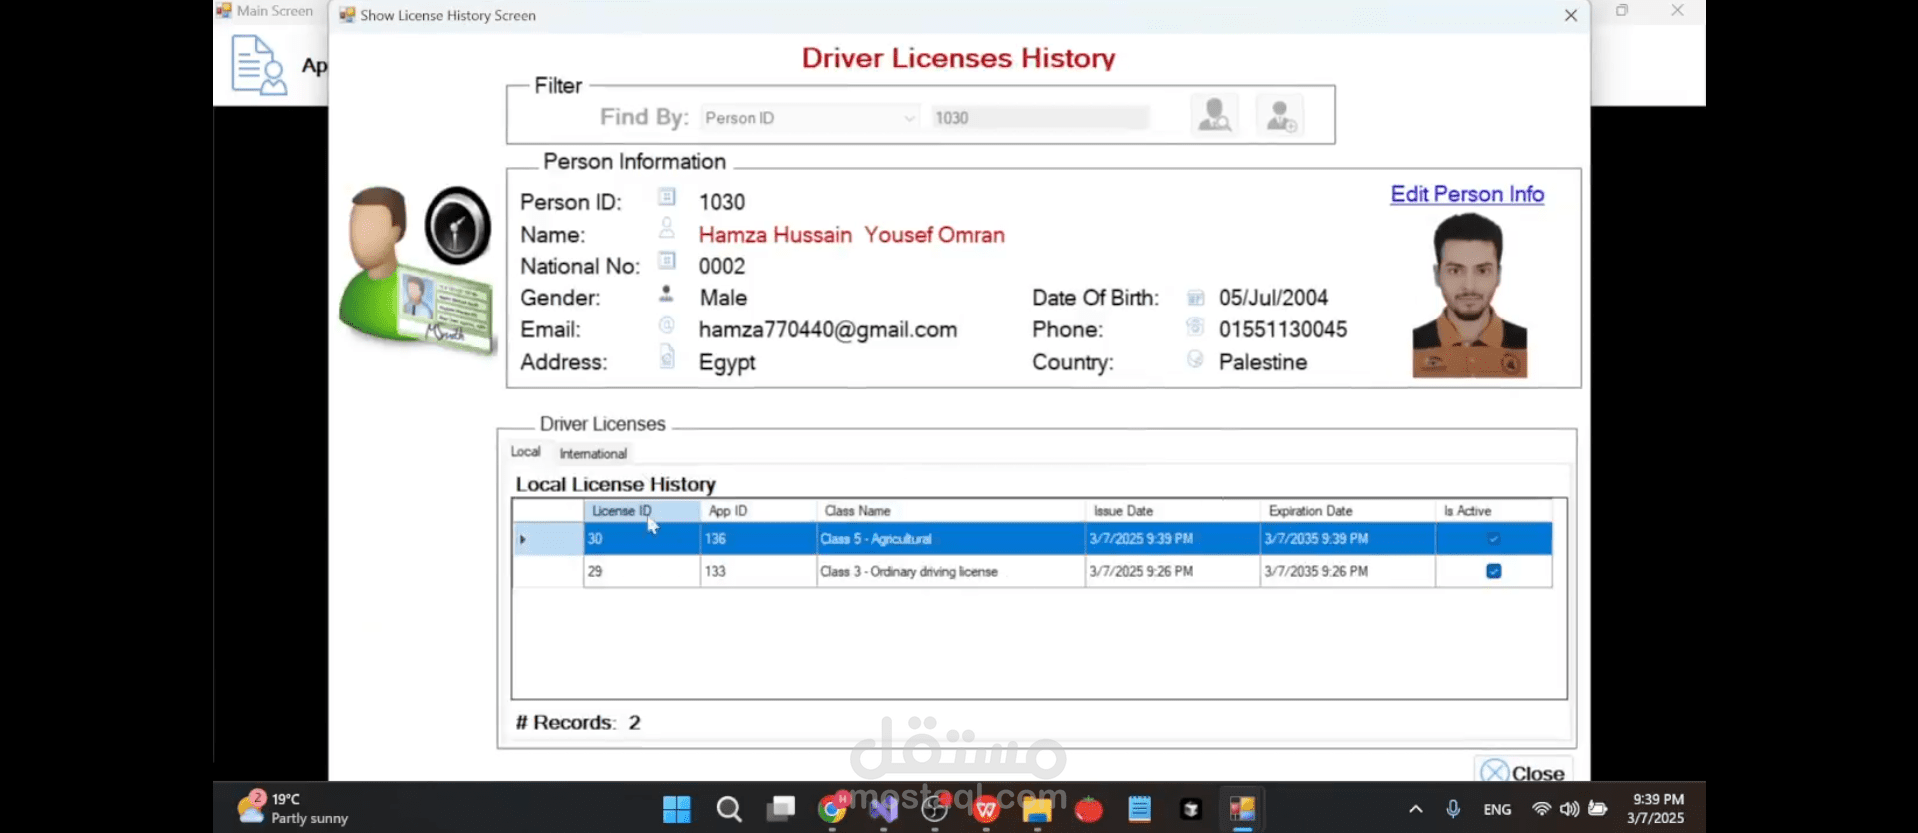Click the Name field icon
Viewport: 1918px width, 833px height.
point(667,229)
